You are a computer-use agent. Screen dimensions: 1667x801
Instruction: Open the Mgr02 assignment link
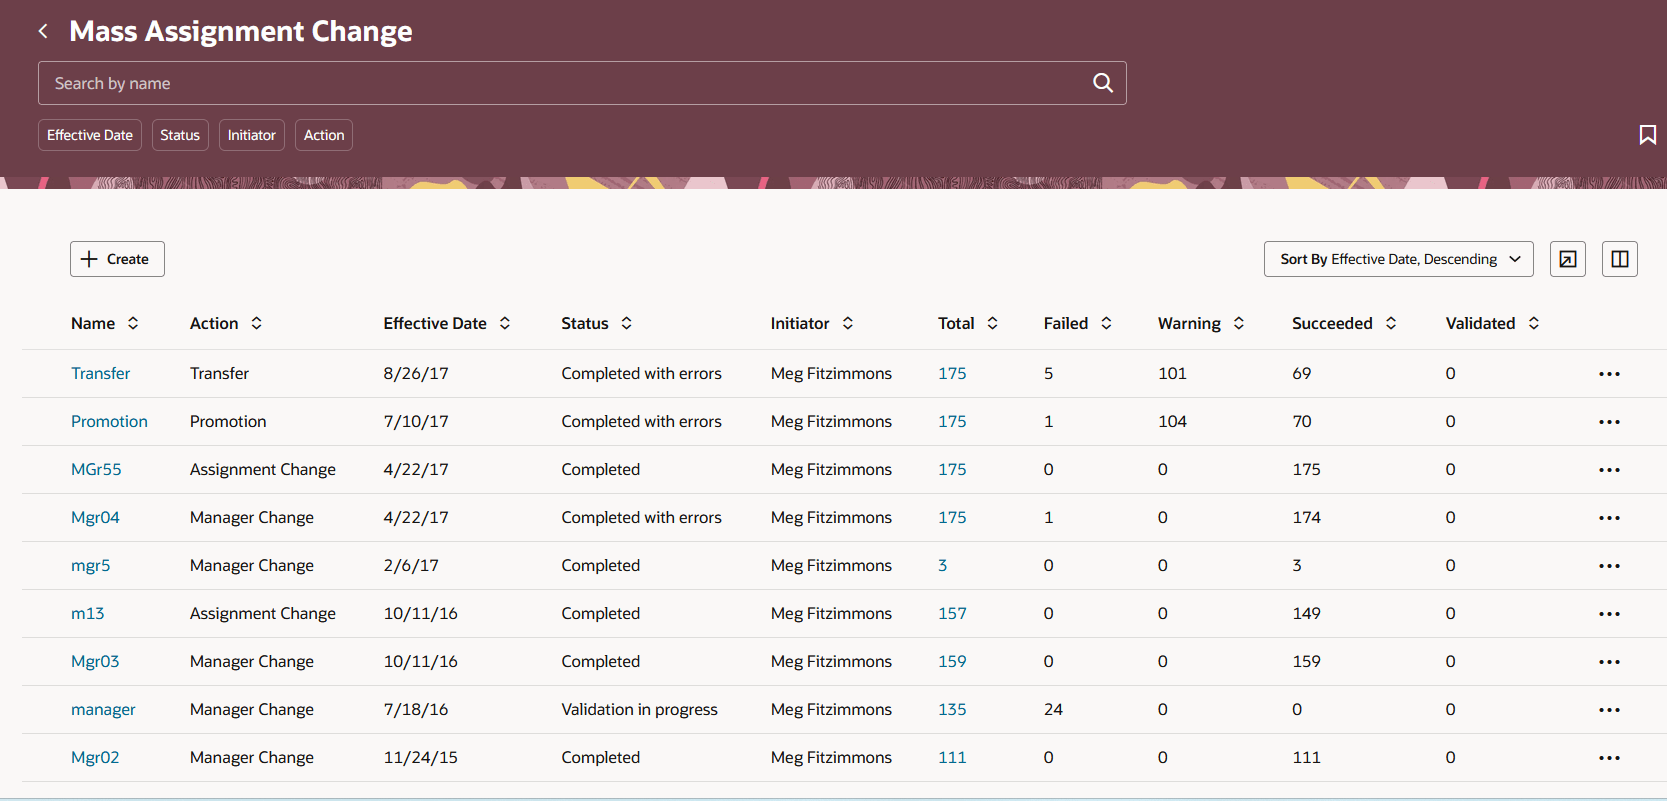[x=95, y=757]
